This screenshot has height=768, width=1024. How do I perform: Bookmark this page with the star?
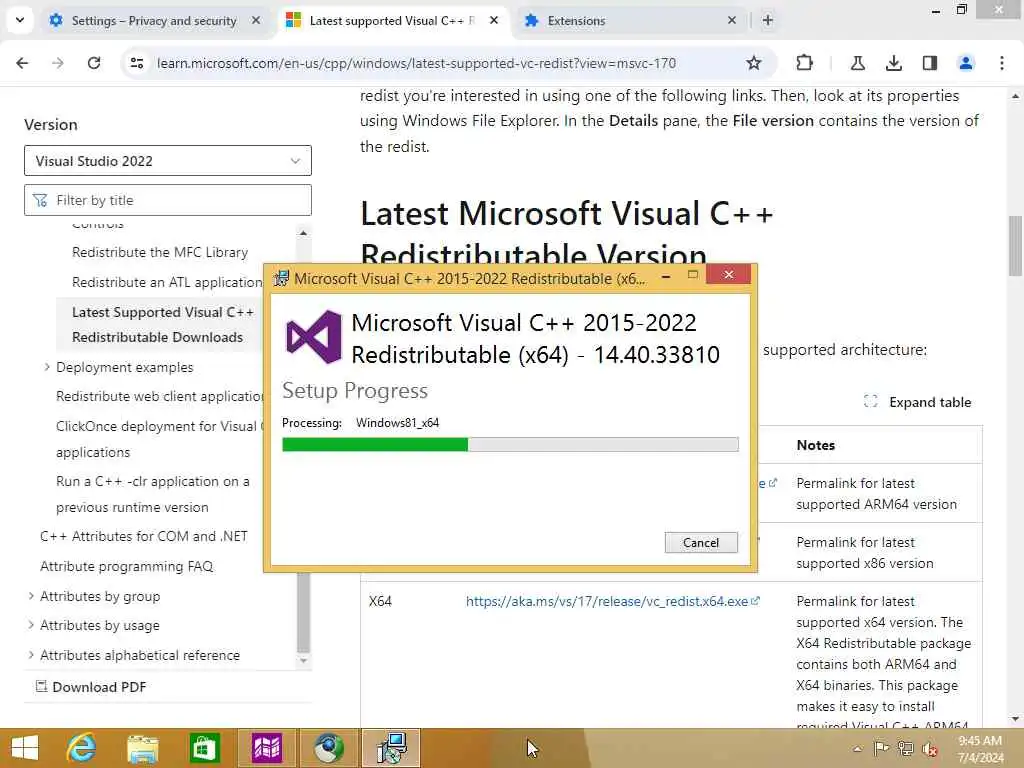pyautogui.click(x=754, y=63)
